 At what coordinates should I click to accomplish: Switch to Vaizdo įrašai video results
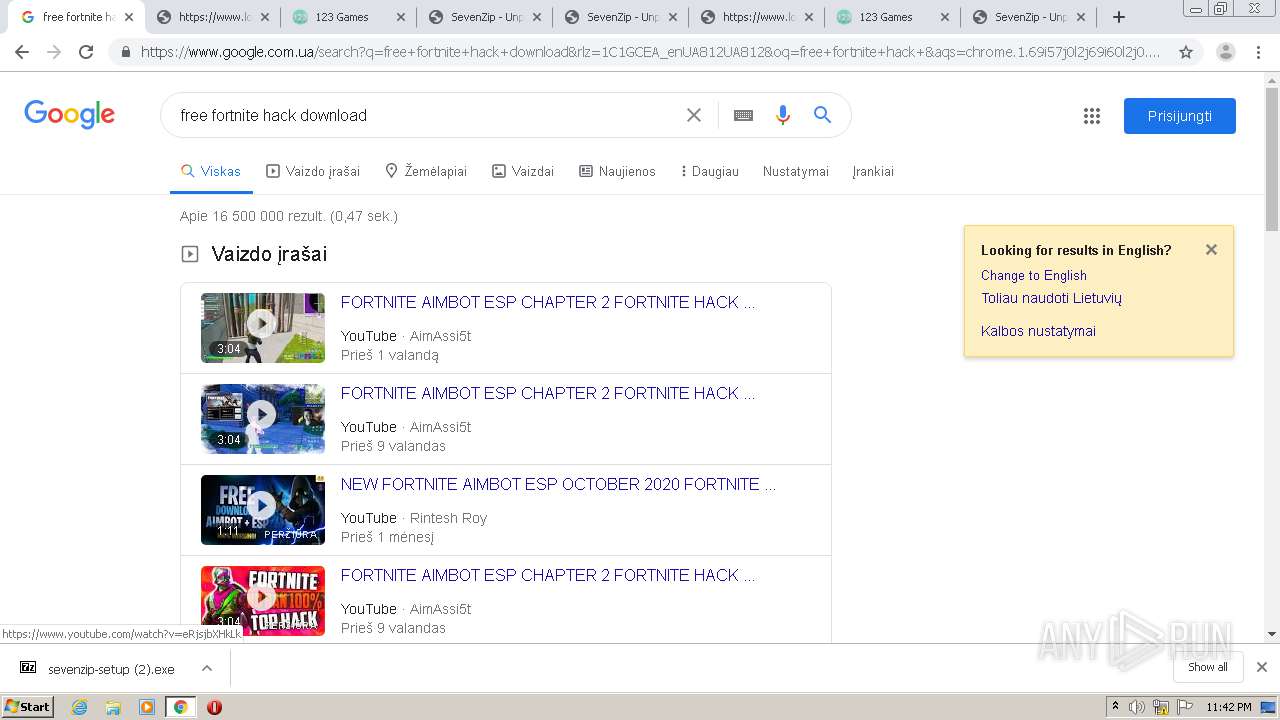tap(313, 171)
